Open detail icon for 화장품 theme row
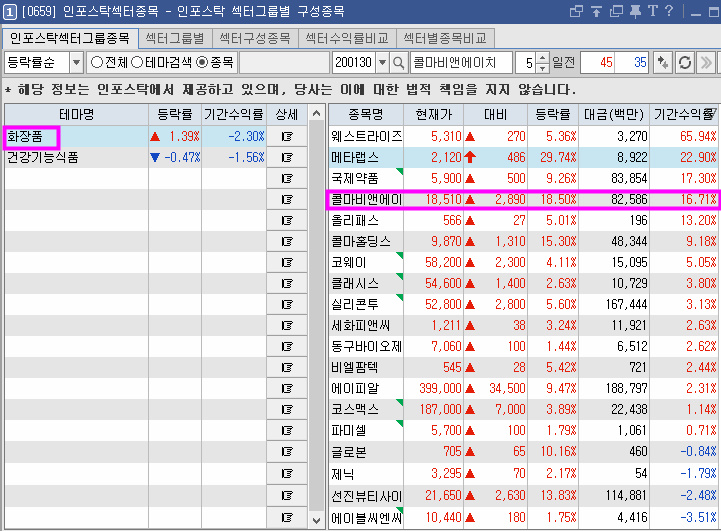Image resolution: width=721 pixels, height=531 pixels. [x=287, y=136]
